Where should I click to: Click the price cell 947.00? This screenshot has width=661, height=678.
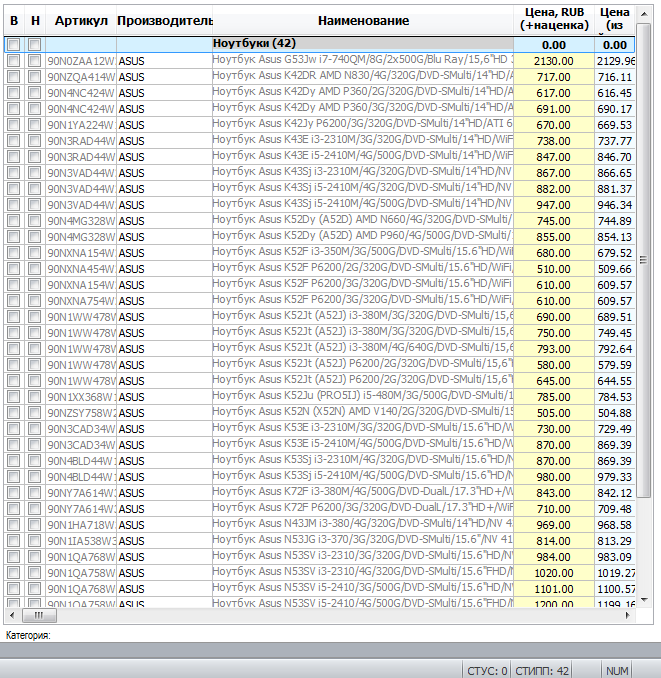coord(554,205)
